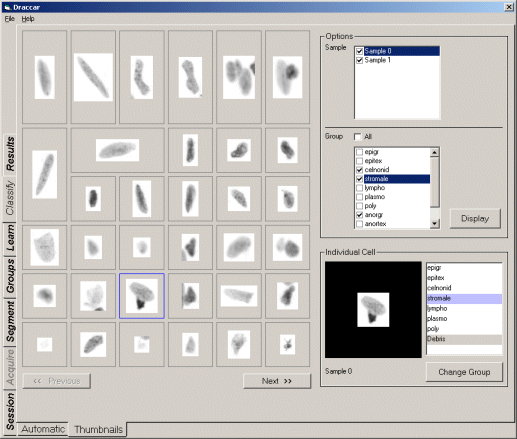Enable the All groups checkbox
The image size is (517, 439).
tap(357, 137)
